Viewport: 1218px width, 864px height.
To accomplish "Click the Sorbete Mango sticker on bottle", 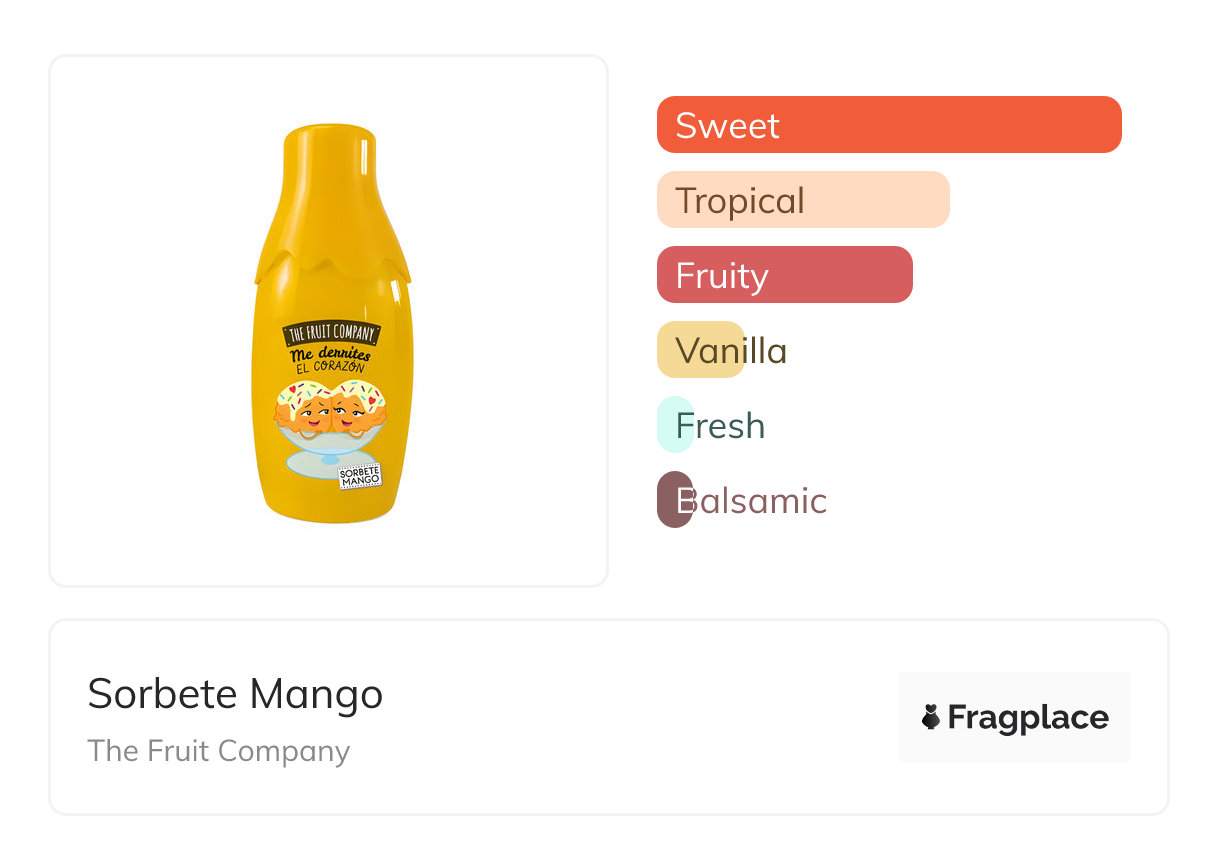I will tap(360, 476).
